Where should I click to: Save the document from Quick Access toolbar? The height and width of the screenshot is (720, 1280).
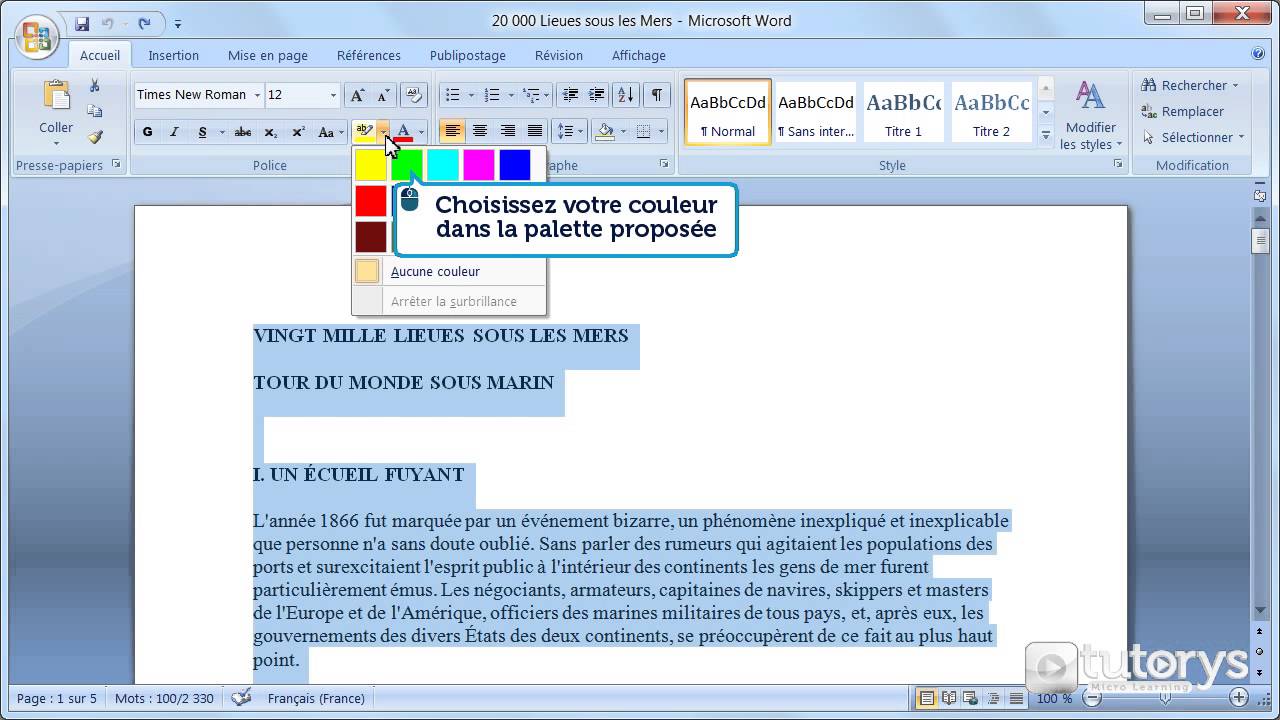82,23
